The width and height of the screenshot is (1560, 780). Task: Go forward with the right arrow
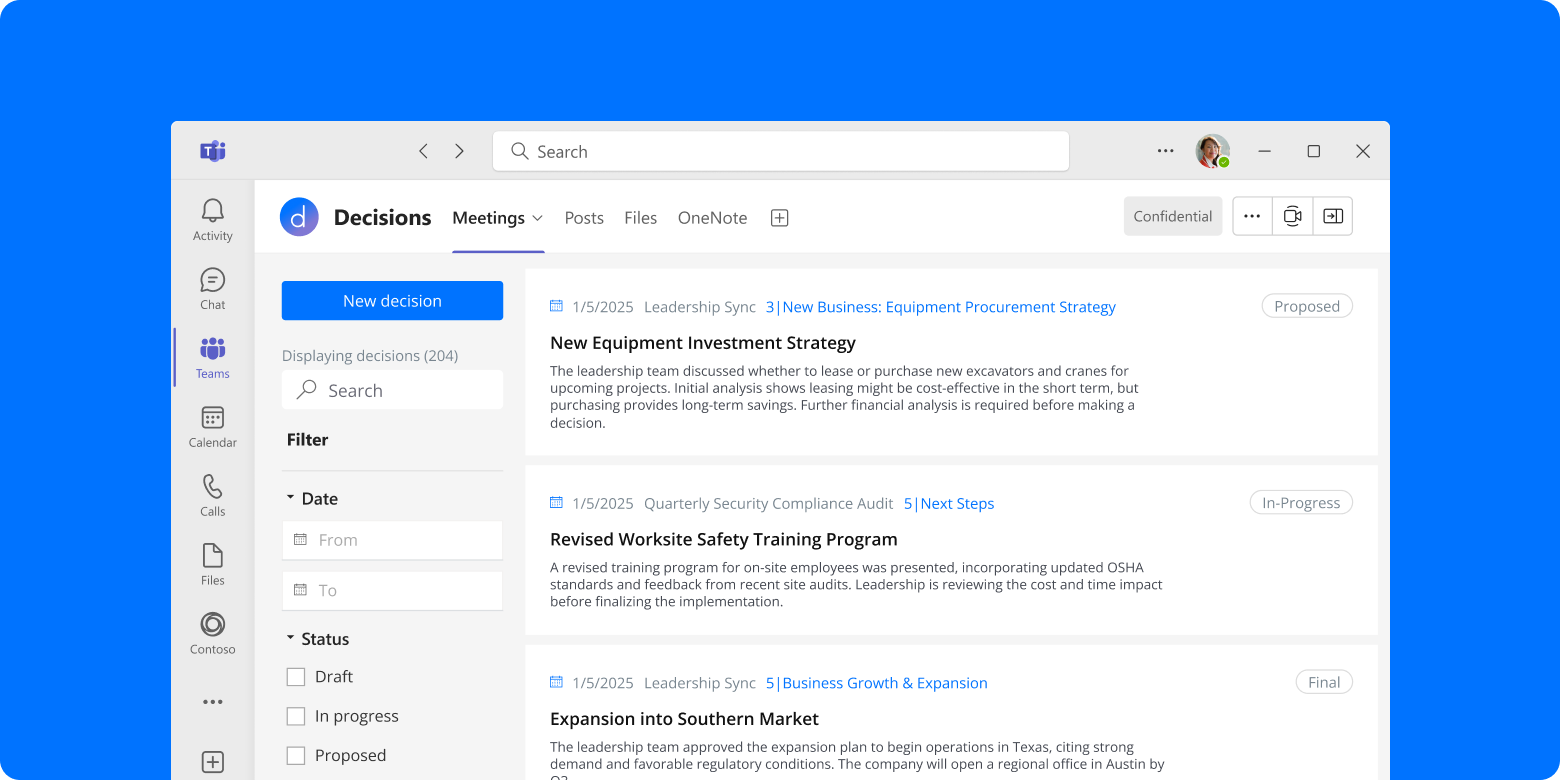[459, 151]
